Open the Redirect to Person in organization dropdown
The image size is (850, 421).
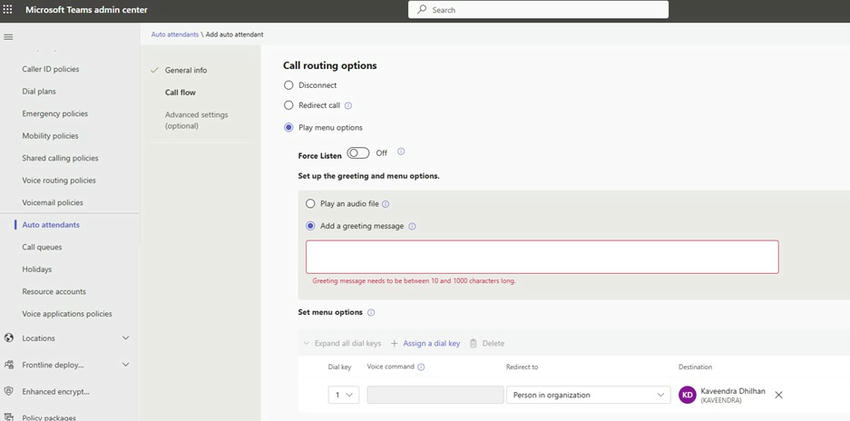pyautogui.click(x=588, y=395)
